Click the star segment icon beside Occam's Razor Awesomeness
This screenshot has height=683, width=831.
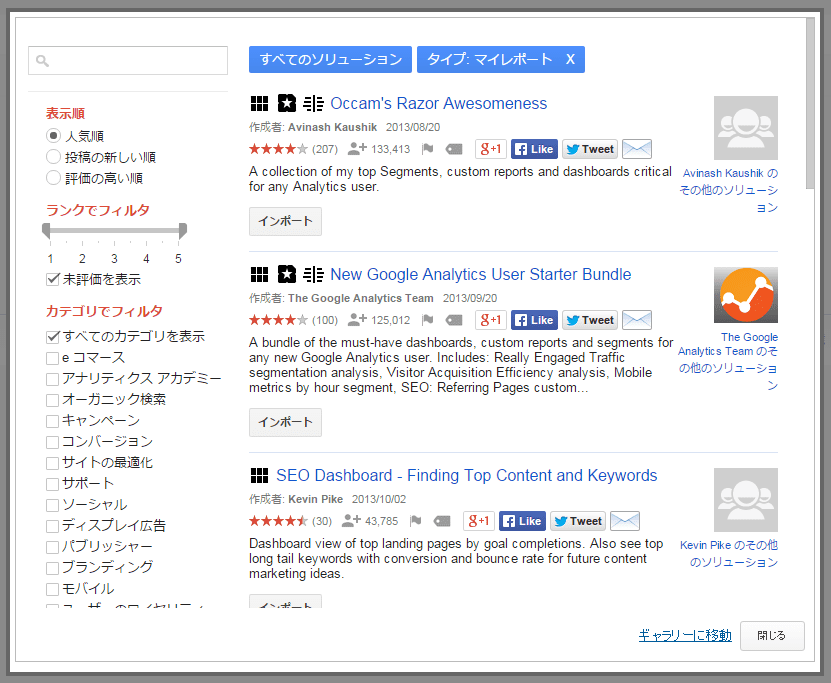(287, 103)
